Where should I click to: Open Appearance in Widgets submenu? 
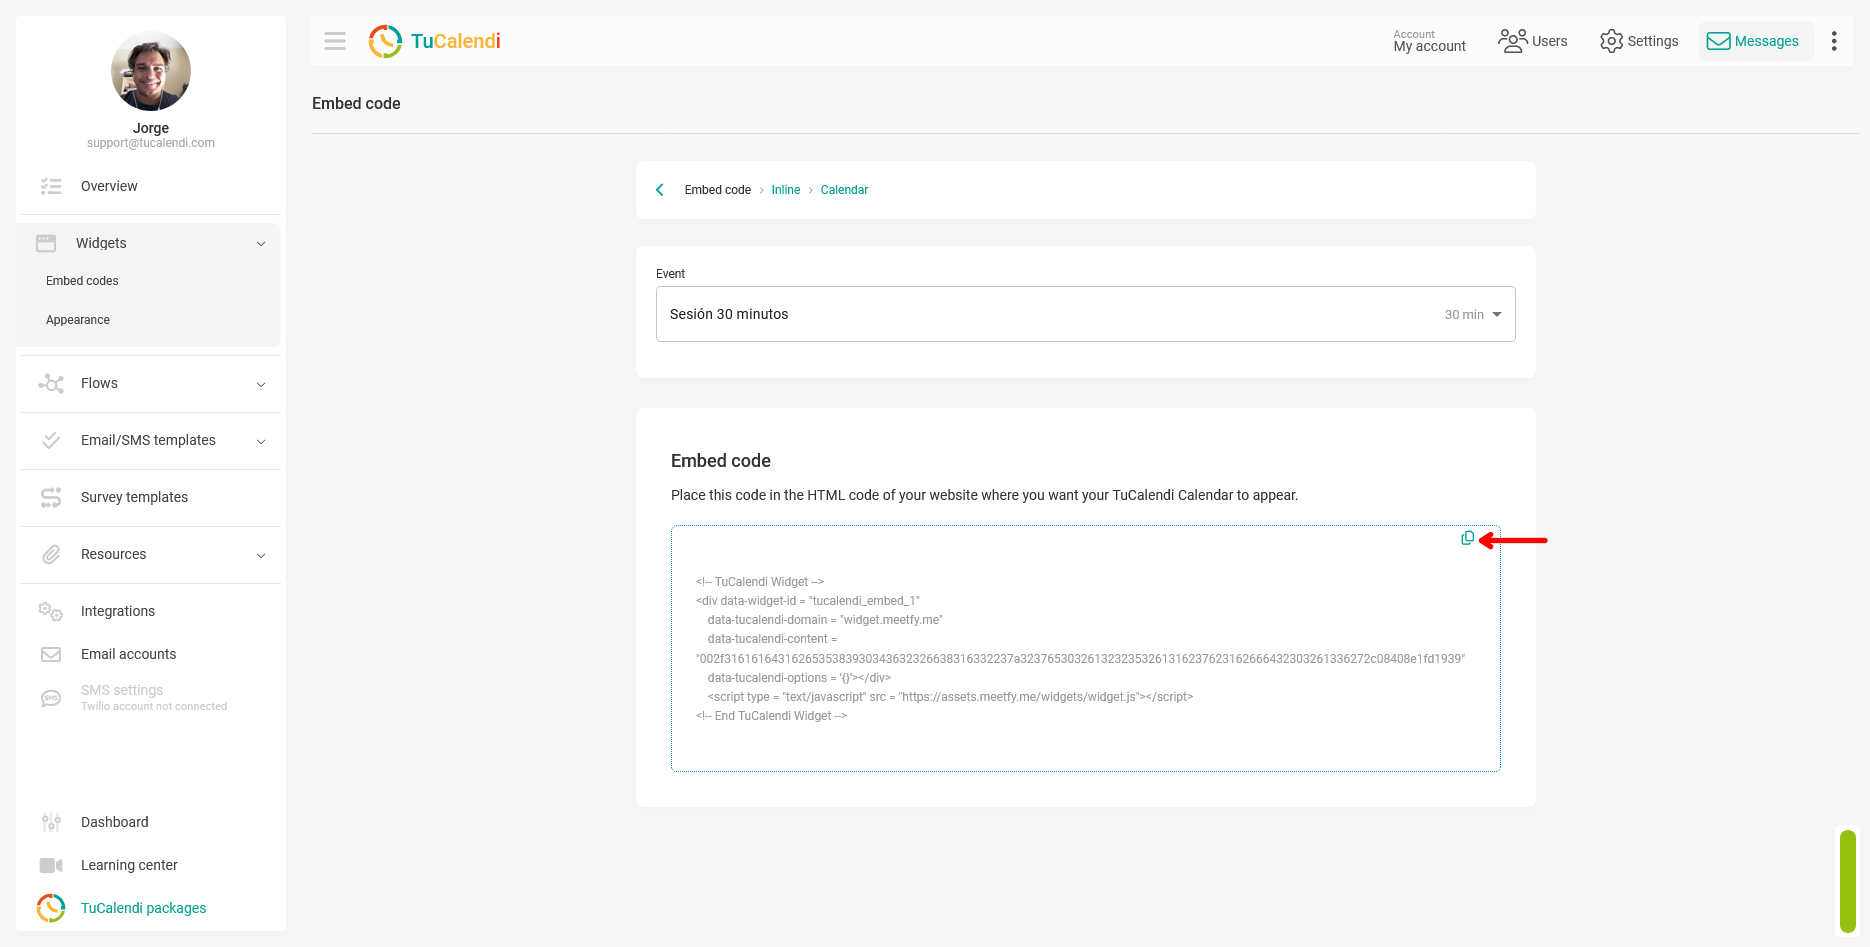pos(78,320)
